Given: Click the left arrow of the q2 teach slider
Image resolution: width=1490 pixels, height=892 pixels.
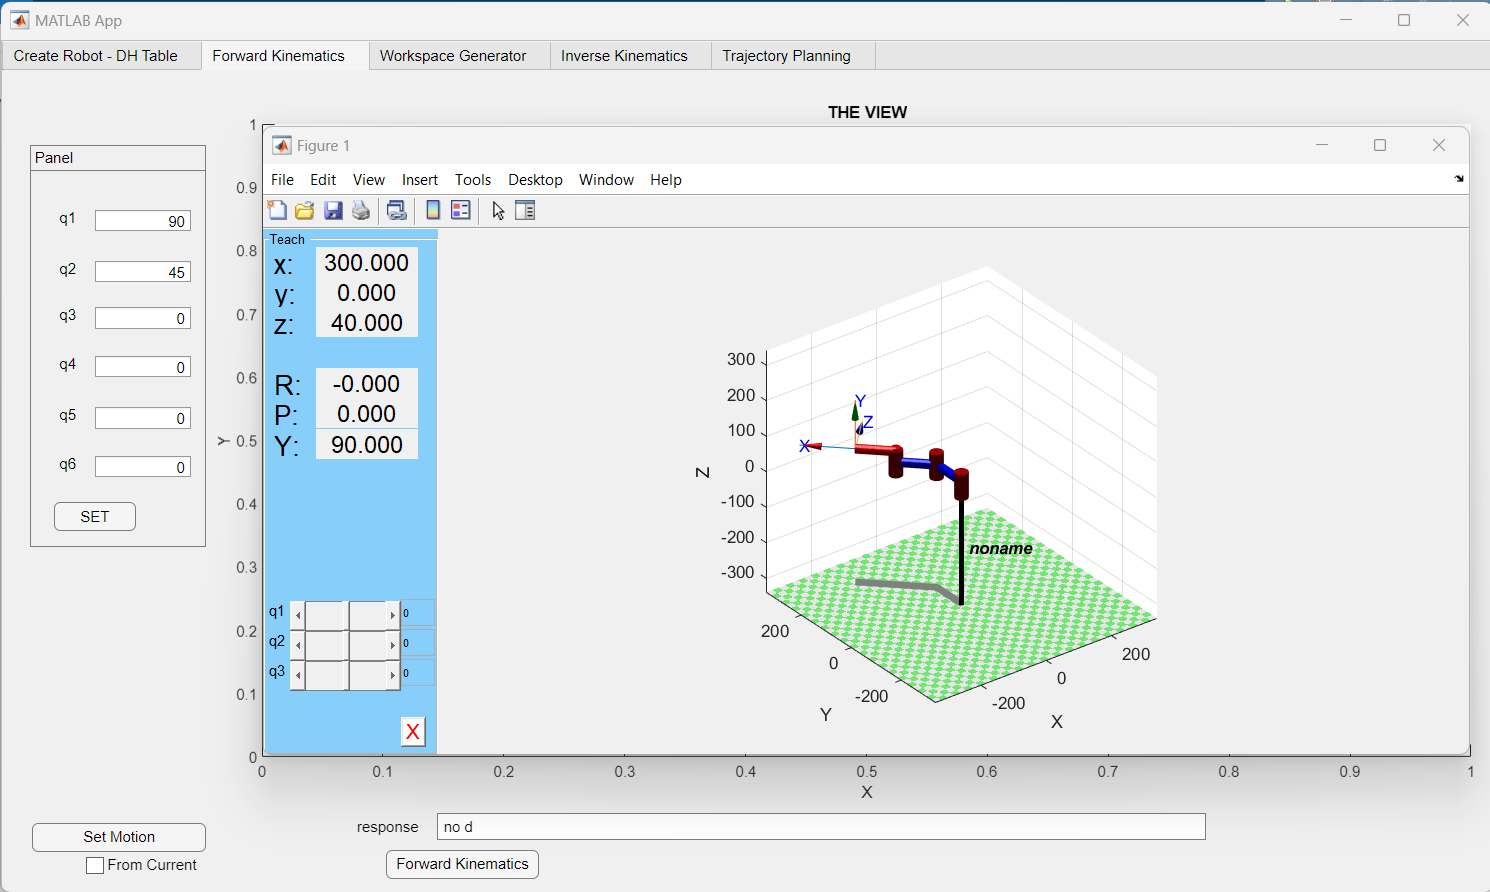Looking at the screenshot, I should 298,645.
